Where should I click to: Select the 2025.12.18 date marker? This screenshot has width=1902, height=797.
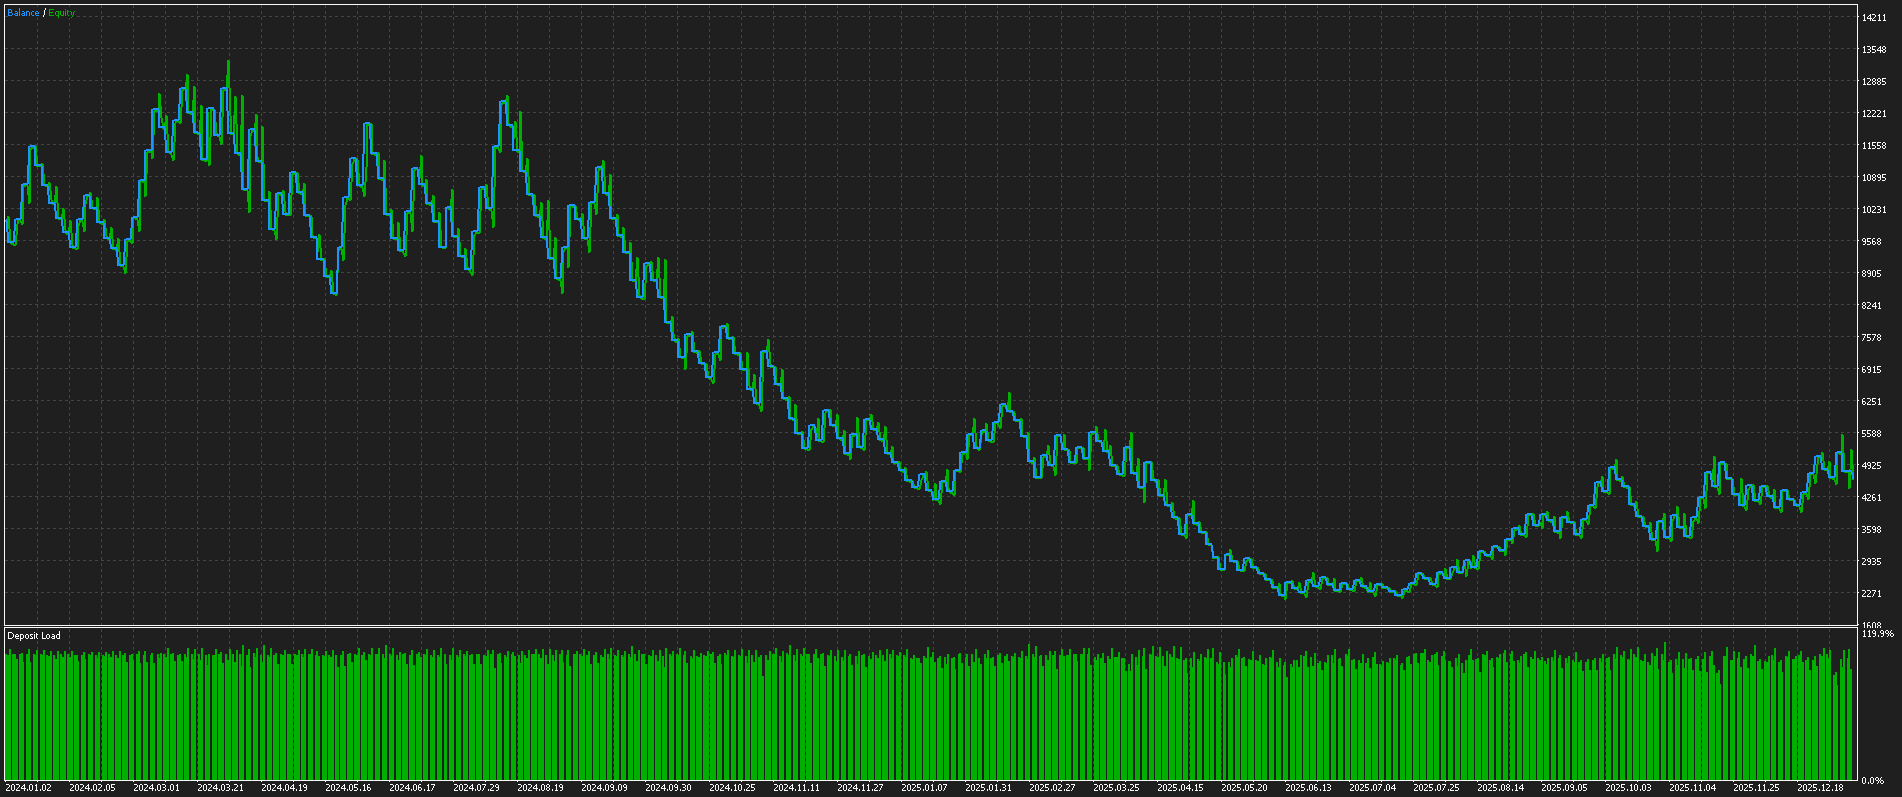click(1820, 788)
